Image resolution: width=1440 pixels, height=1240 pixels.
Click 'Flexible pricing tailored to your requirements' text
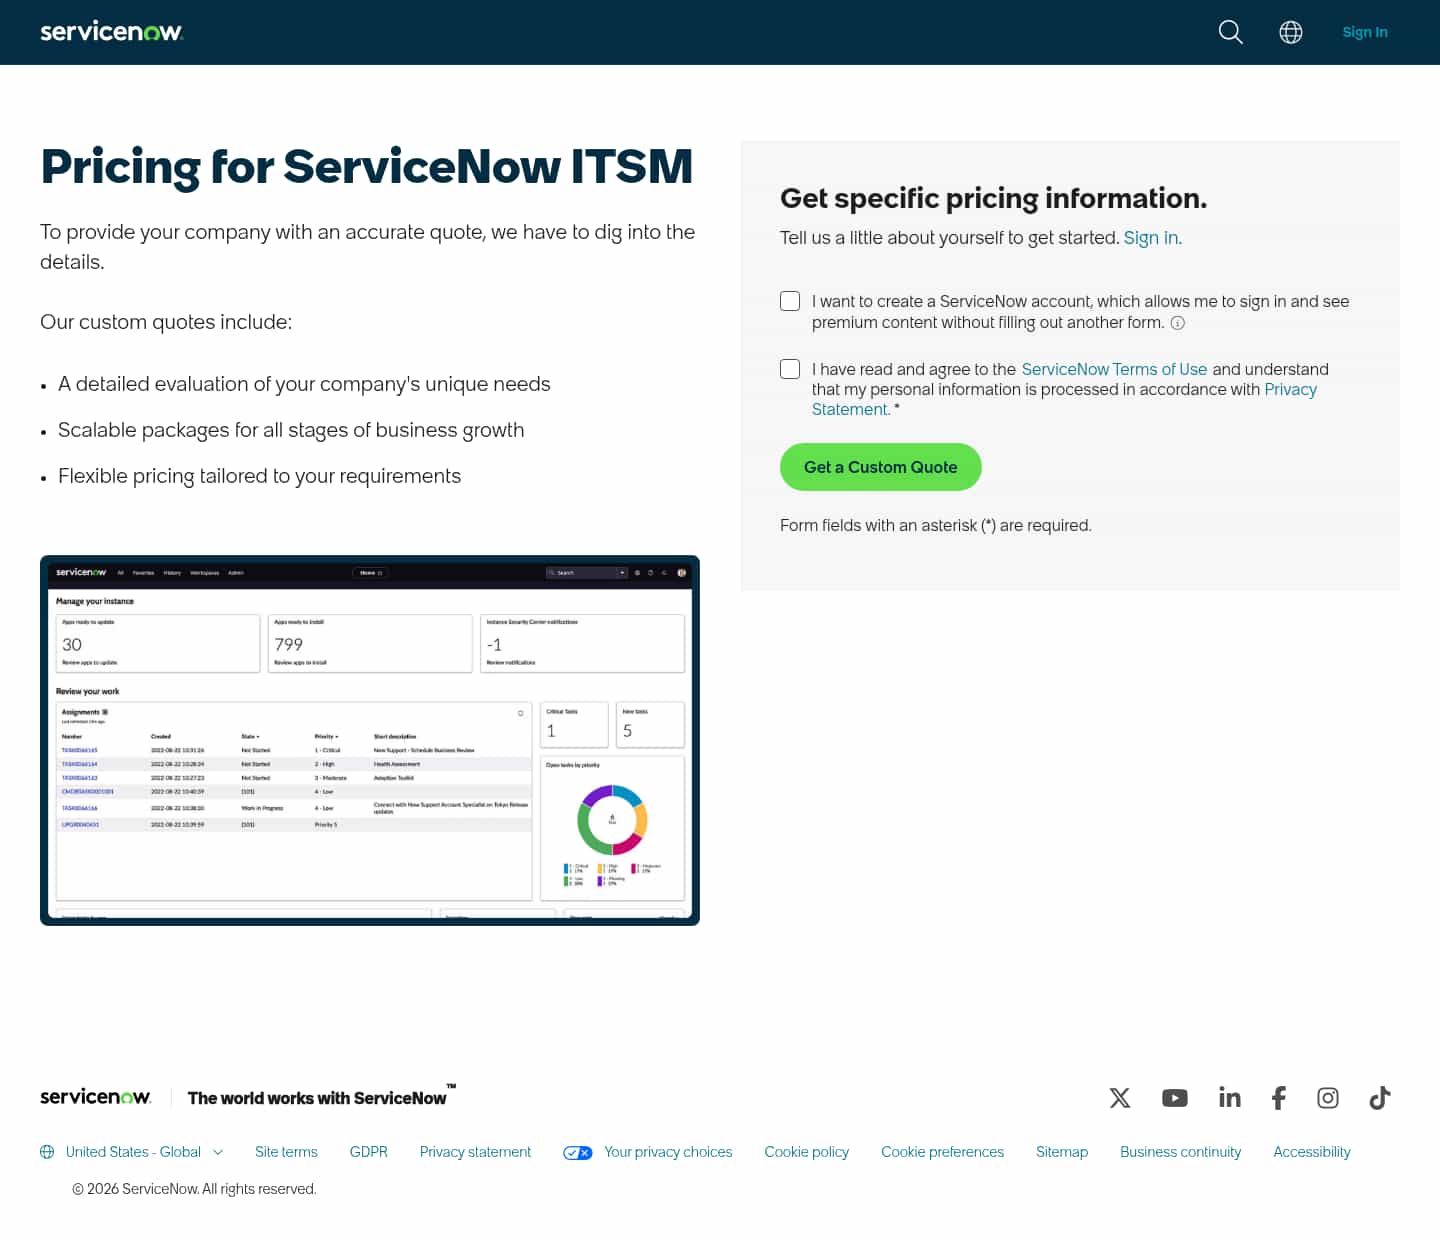pyautogui.click(x=259, y=476)
